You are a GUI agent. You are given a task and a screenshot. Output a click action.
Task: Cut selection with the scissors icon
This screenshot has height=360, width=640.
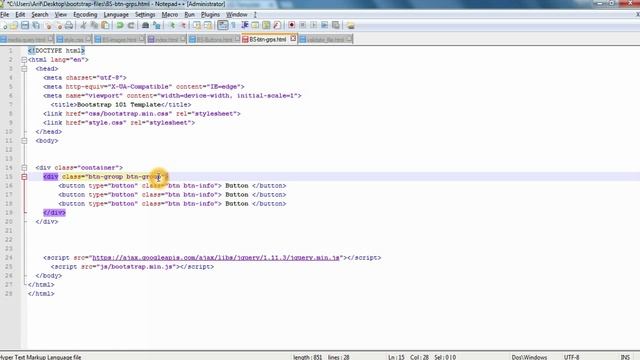83,25
